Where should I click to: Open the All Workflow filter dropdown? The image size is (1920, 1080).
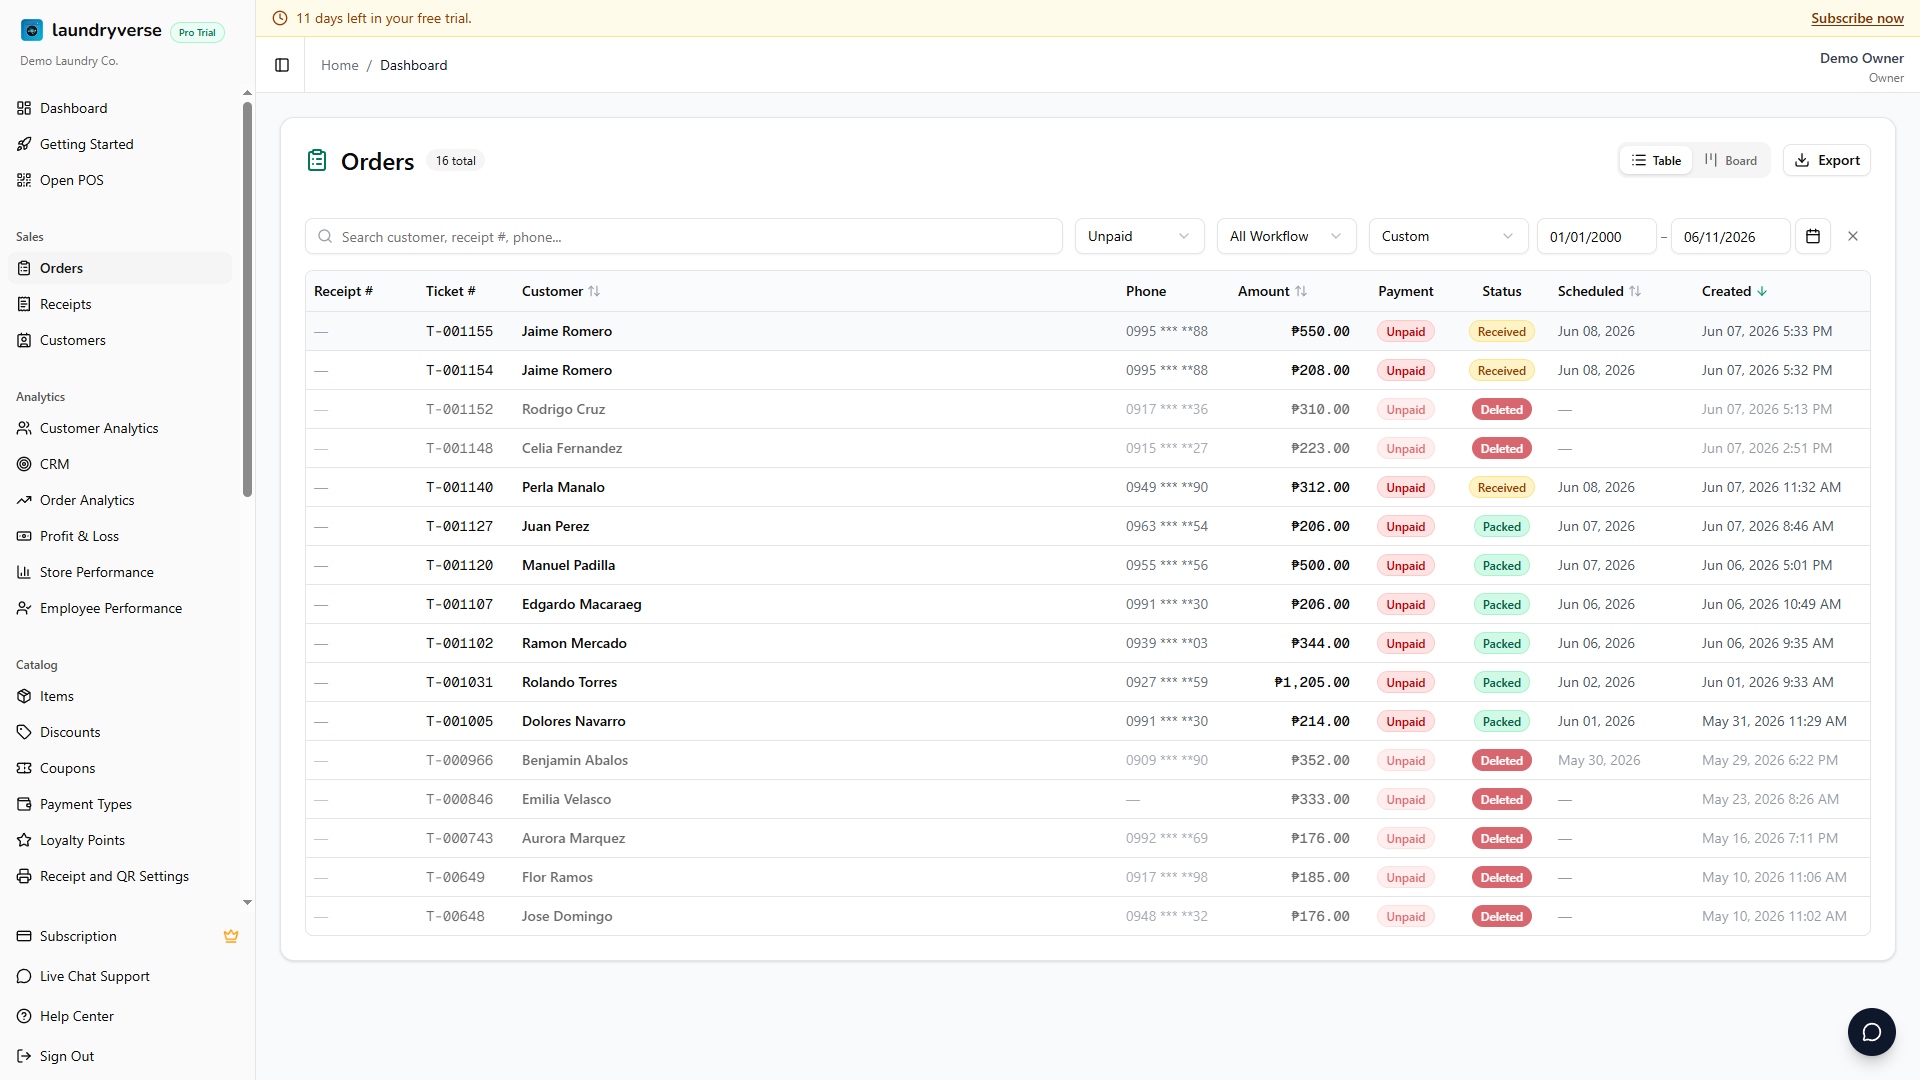pyautogui.click(x=1286, y=236)
